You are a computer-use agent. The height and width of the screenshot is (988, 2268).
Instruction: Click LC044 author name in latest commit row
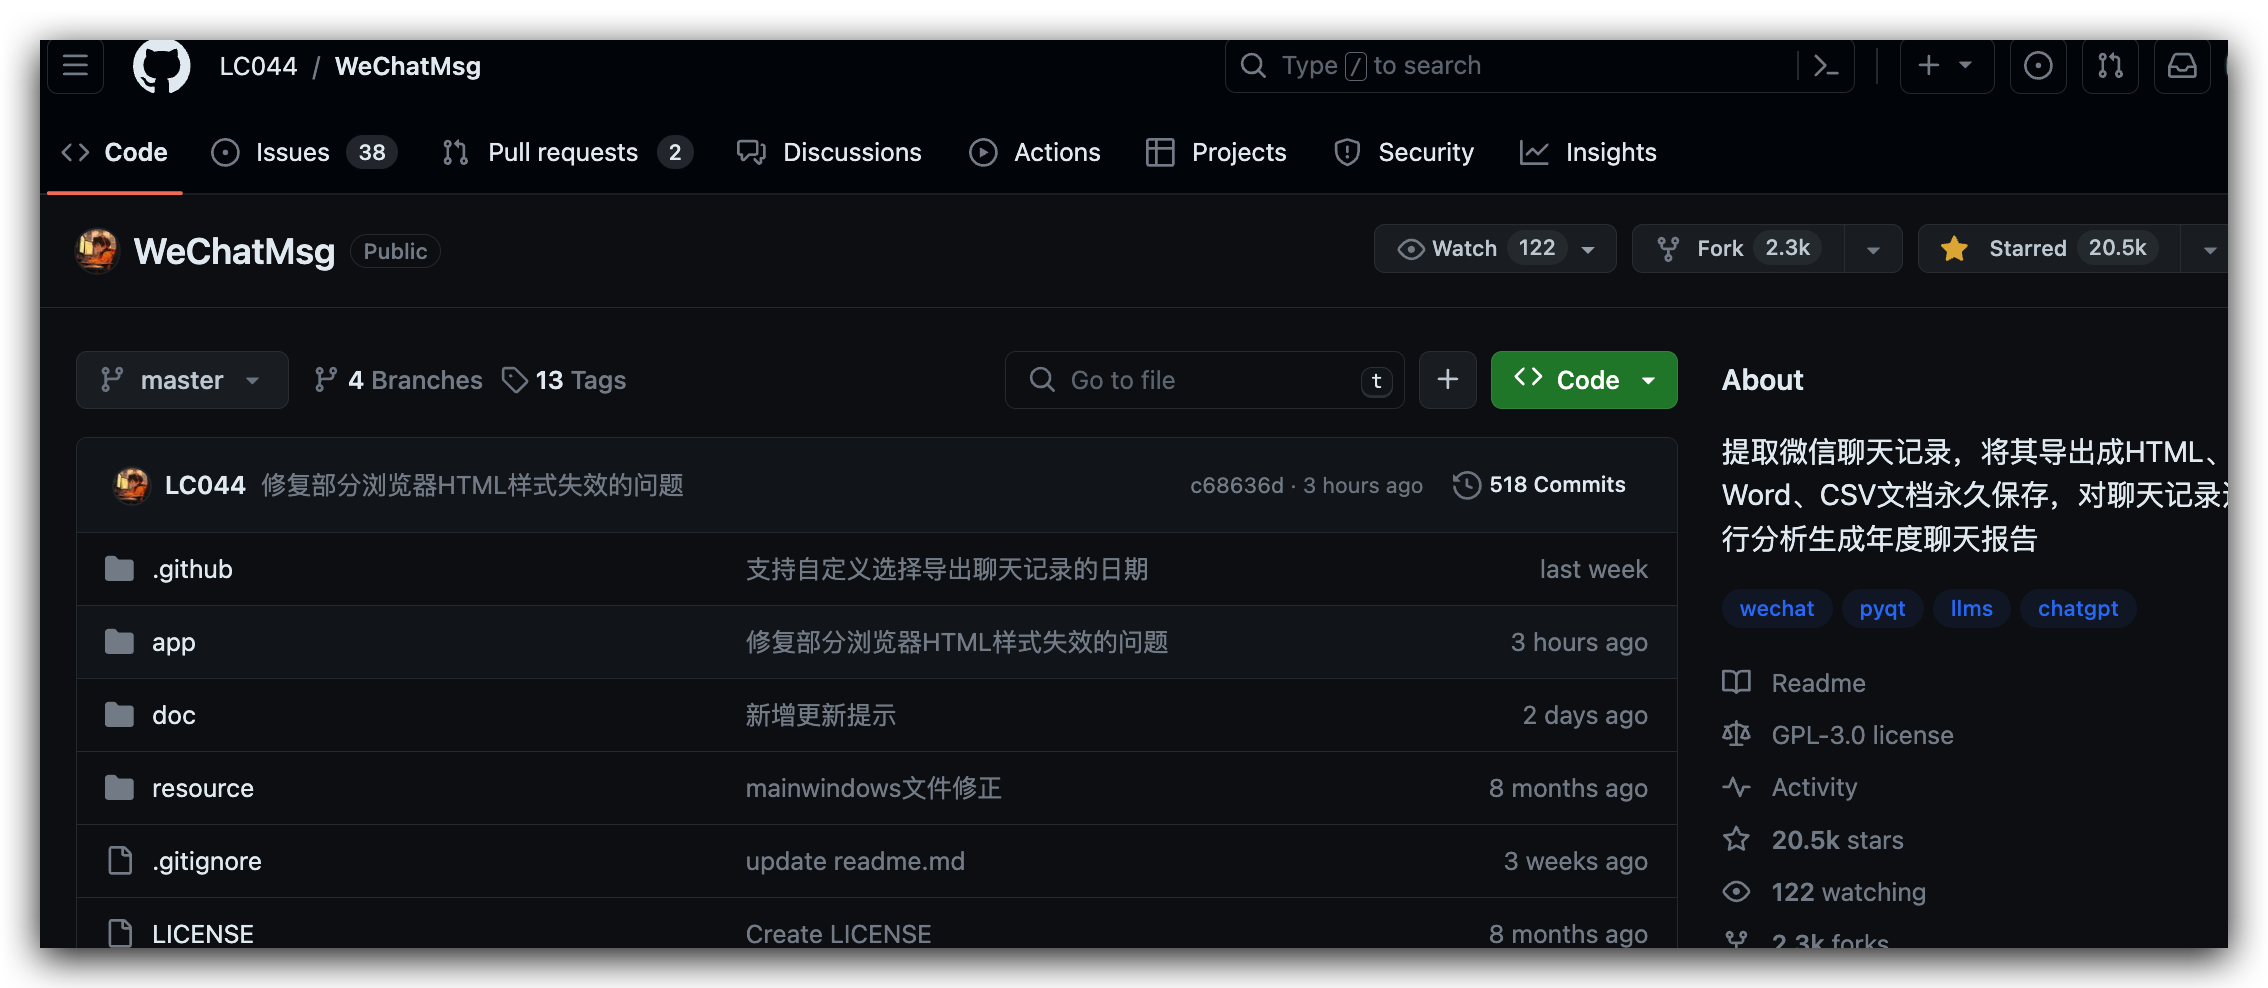coord(205,485)
